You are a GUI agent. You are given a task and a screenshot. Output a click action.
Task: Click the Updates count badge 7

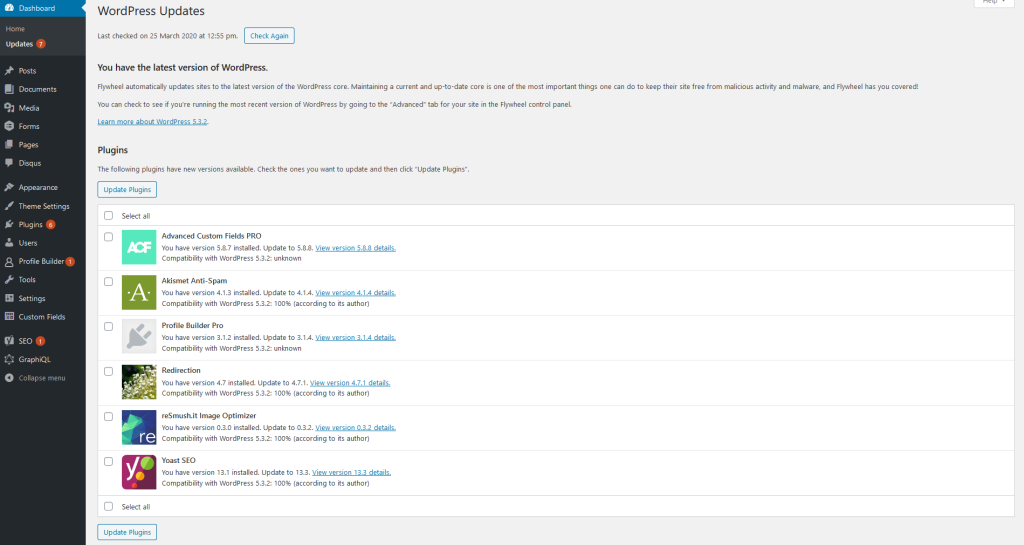[x=40, y=44]
